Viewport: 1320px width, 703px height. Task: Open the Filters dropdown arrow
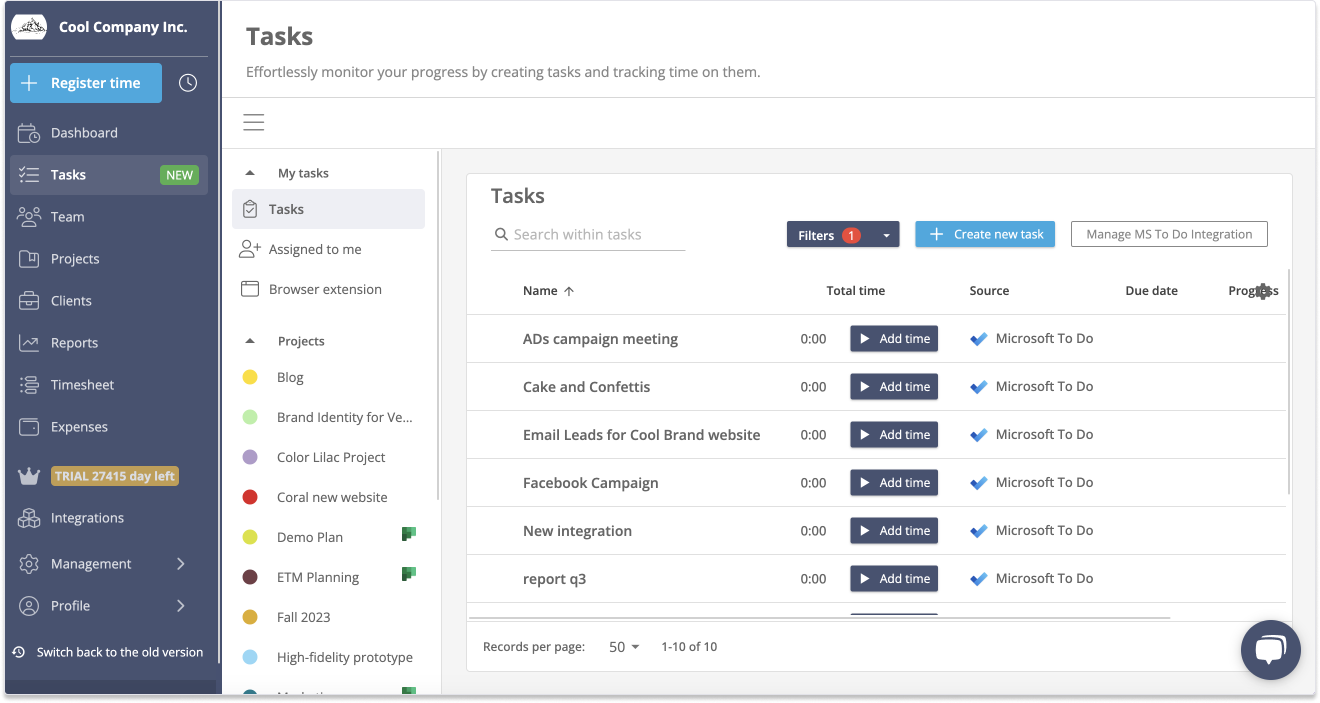[885, 235]
